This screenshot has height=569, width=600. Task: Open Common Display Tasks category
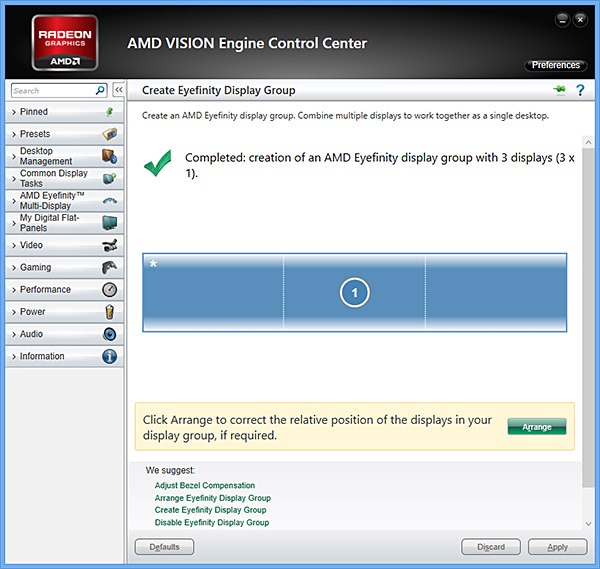pos(53,178)
